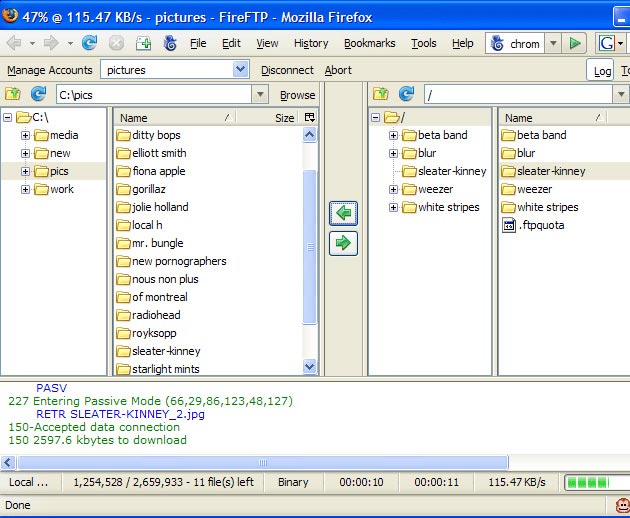This screenshot has height=518, width=630.
Task: Open the View menu
Action: pyautogui.click(x=267, y=43)
